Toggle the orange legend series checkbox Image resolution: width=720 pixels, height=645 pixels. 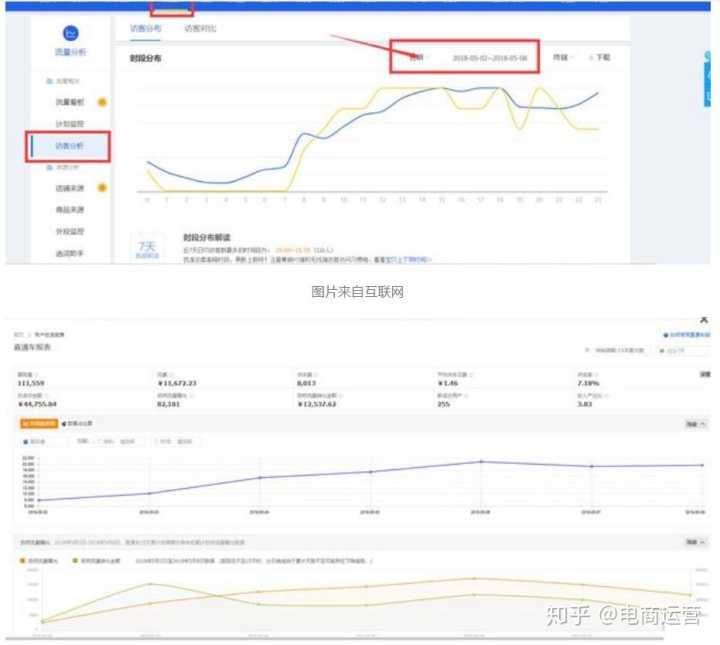click(x=23, y=561)
